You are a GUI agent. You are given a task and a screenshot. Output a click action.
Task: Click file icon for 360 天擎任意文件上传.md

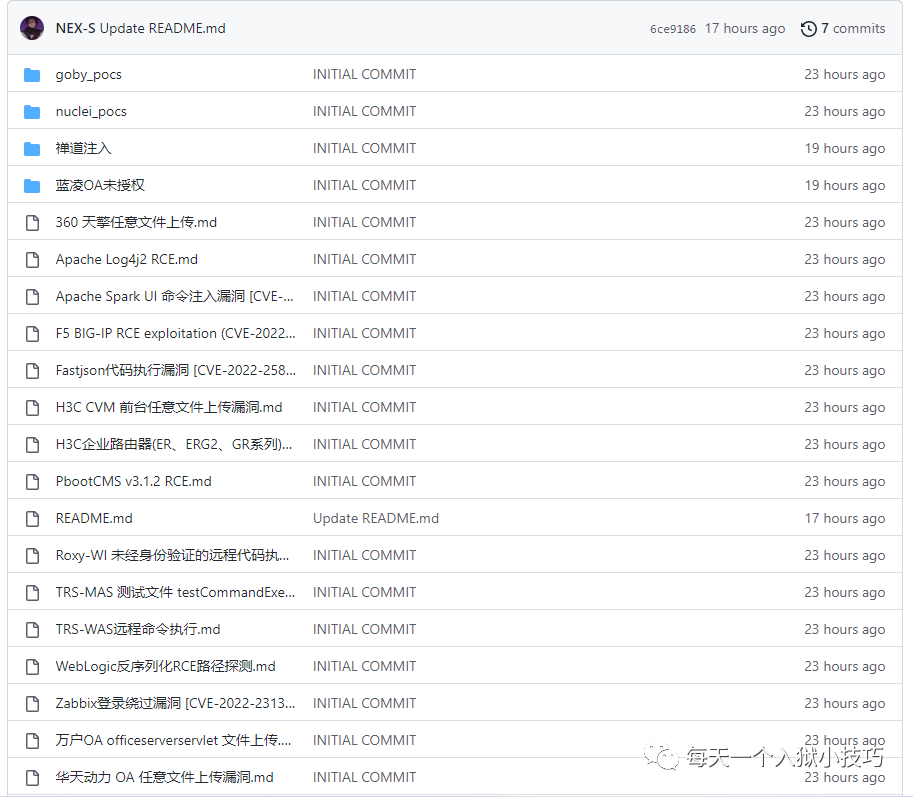[x=33, y=222]
